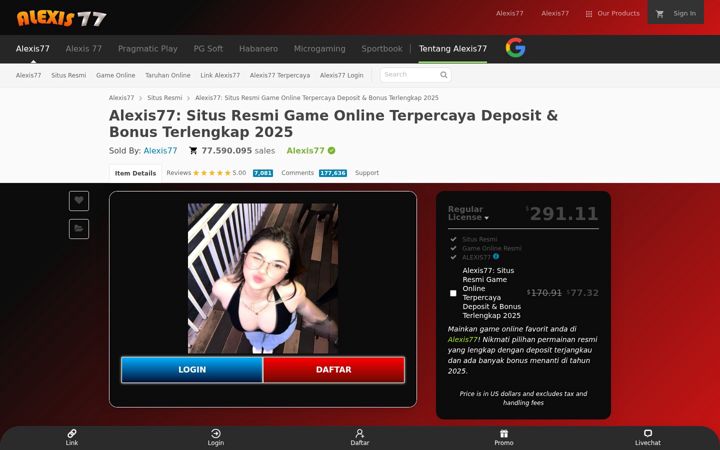Open Alexis77 Login link
Screen dimensions: 720x450
(342, 75)
